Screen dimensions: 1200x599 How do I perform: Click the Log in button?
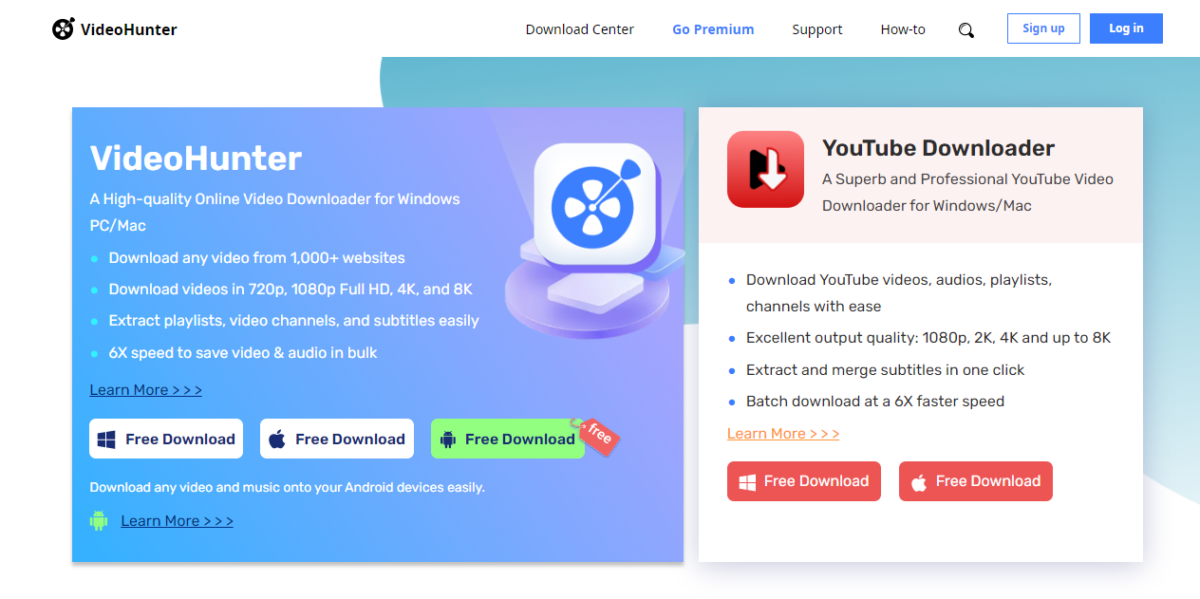point(1126,28)
